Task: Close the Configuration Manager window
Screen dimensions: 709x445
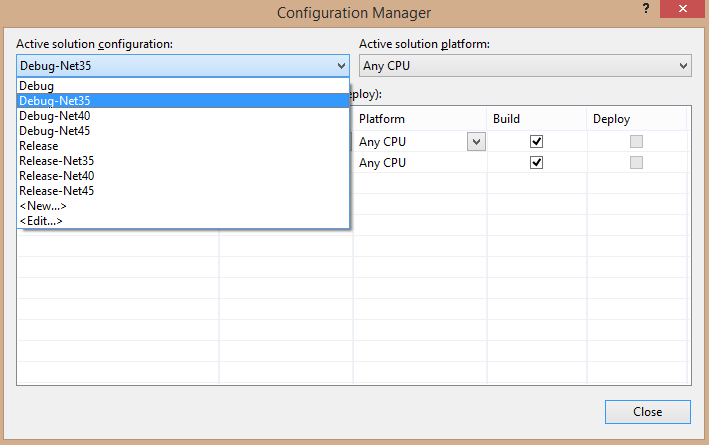Action: pyautogui.click(x=683, y=10)
